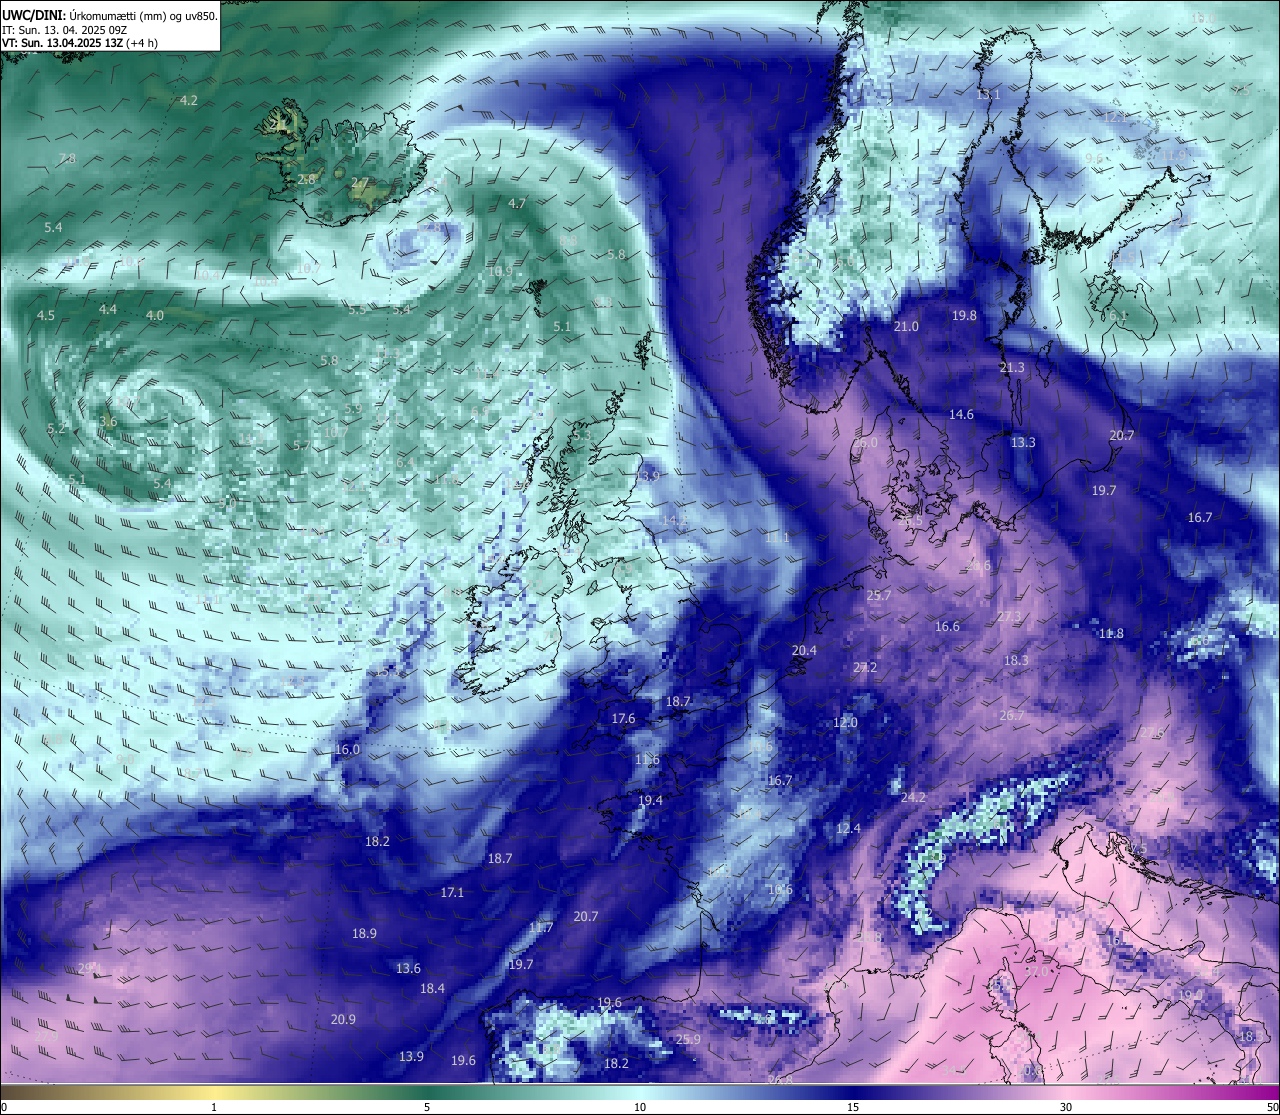Image resolution: width=1280 pixels, height=1115 pixels.
Task: Click the 4.5 value label
Action: (x=46, y=315)
